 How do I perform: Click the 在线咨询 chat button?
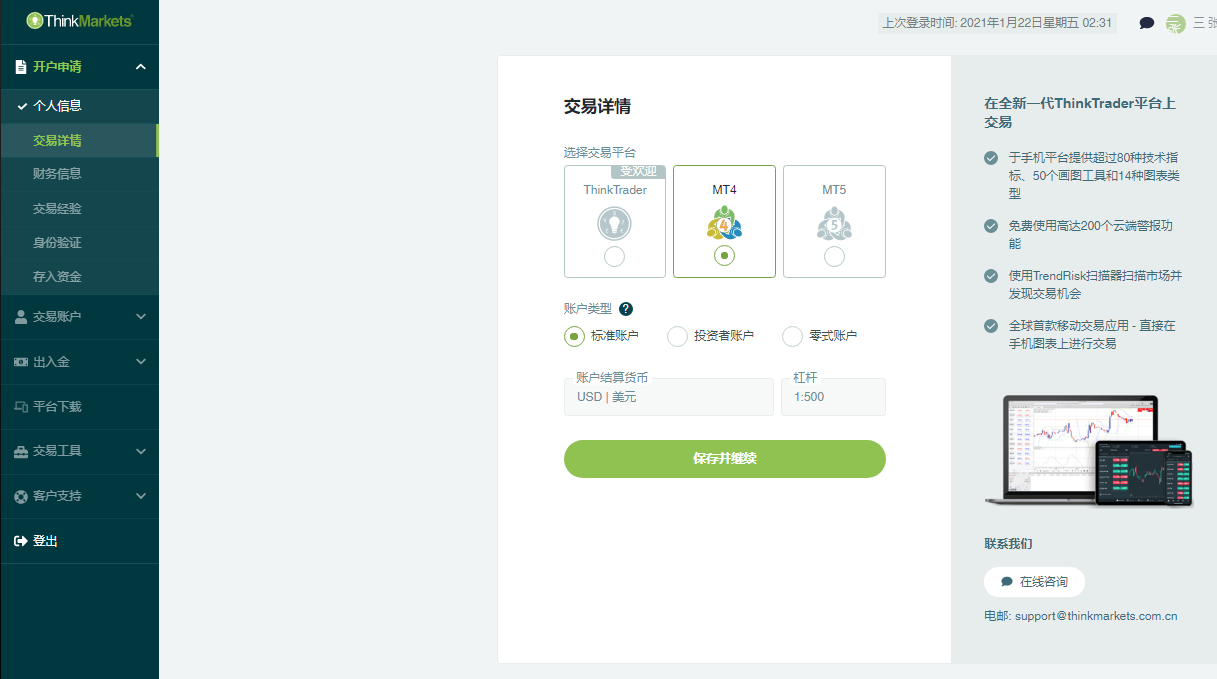coord(1034,582)
